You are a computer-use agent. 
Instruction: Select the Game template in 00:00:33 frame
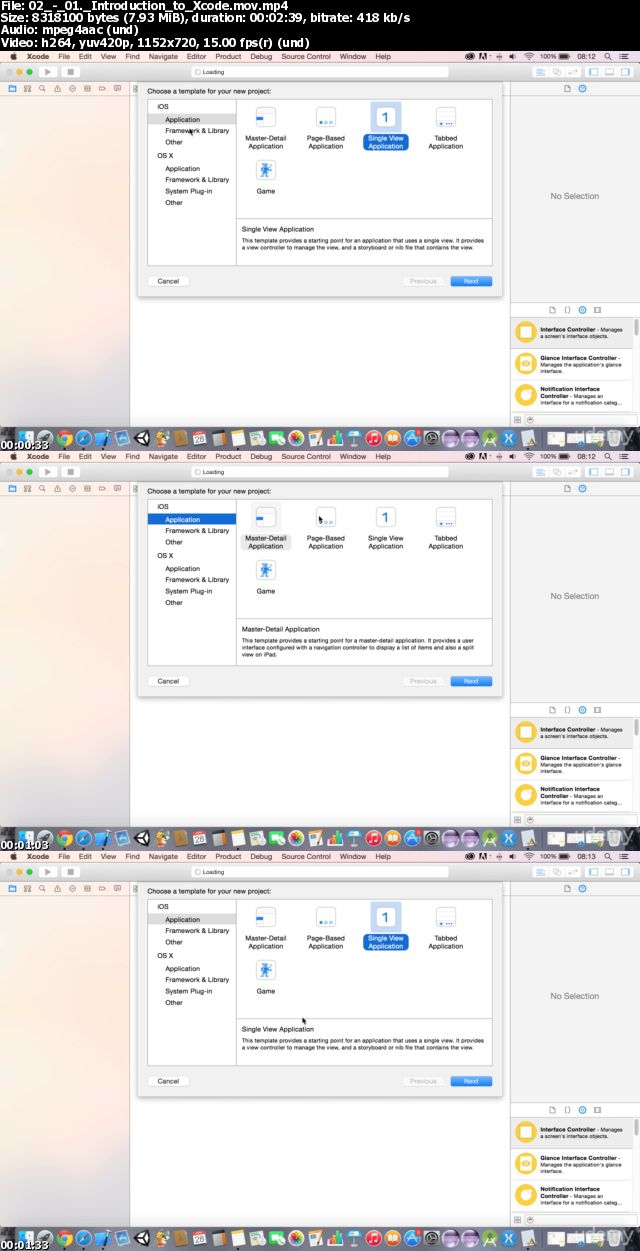coord(266,177)
